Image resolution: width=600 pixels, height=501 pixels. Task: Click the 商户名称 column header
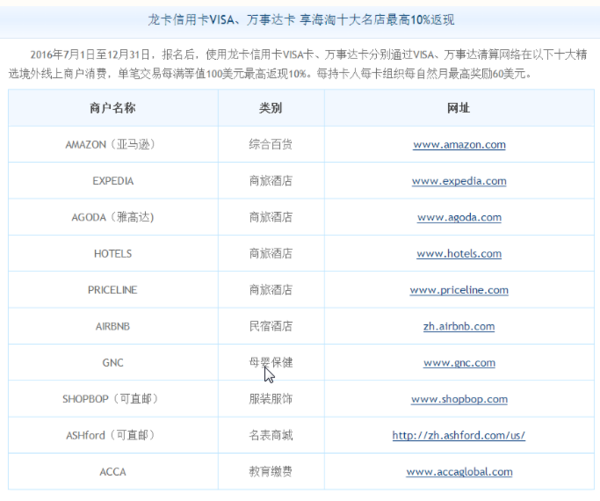113,108
